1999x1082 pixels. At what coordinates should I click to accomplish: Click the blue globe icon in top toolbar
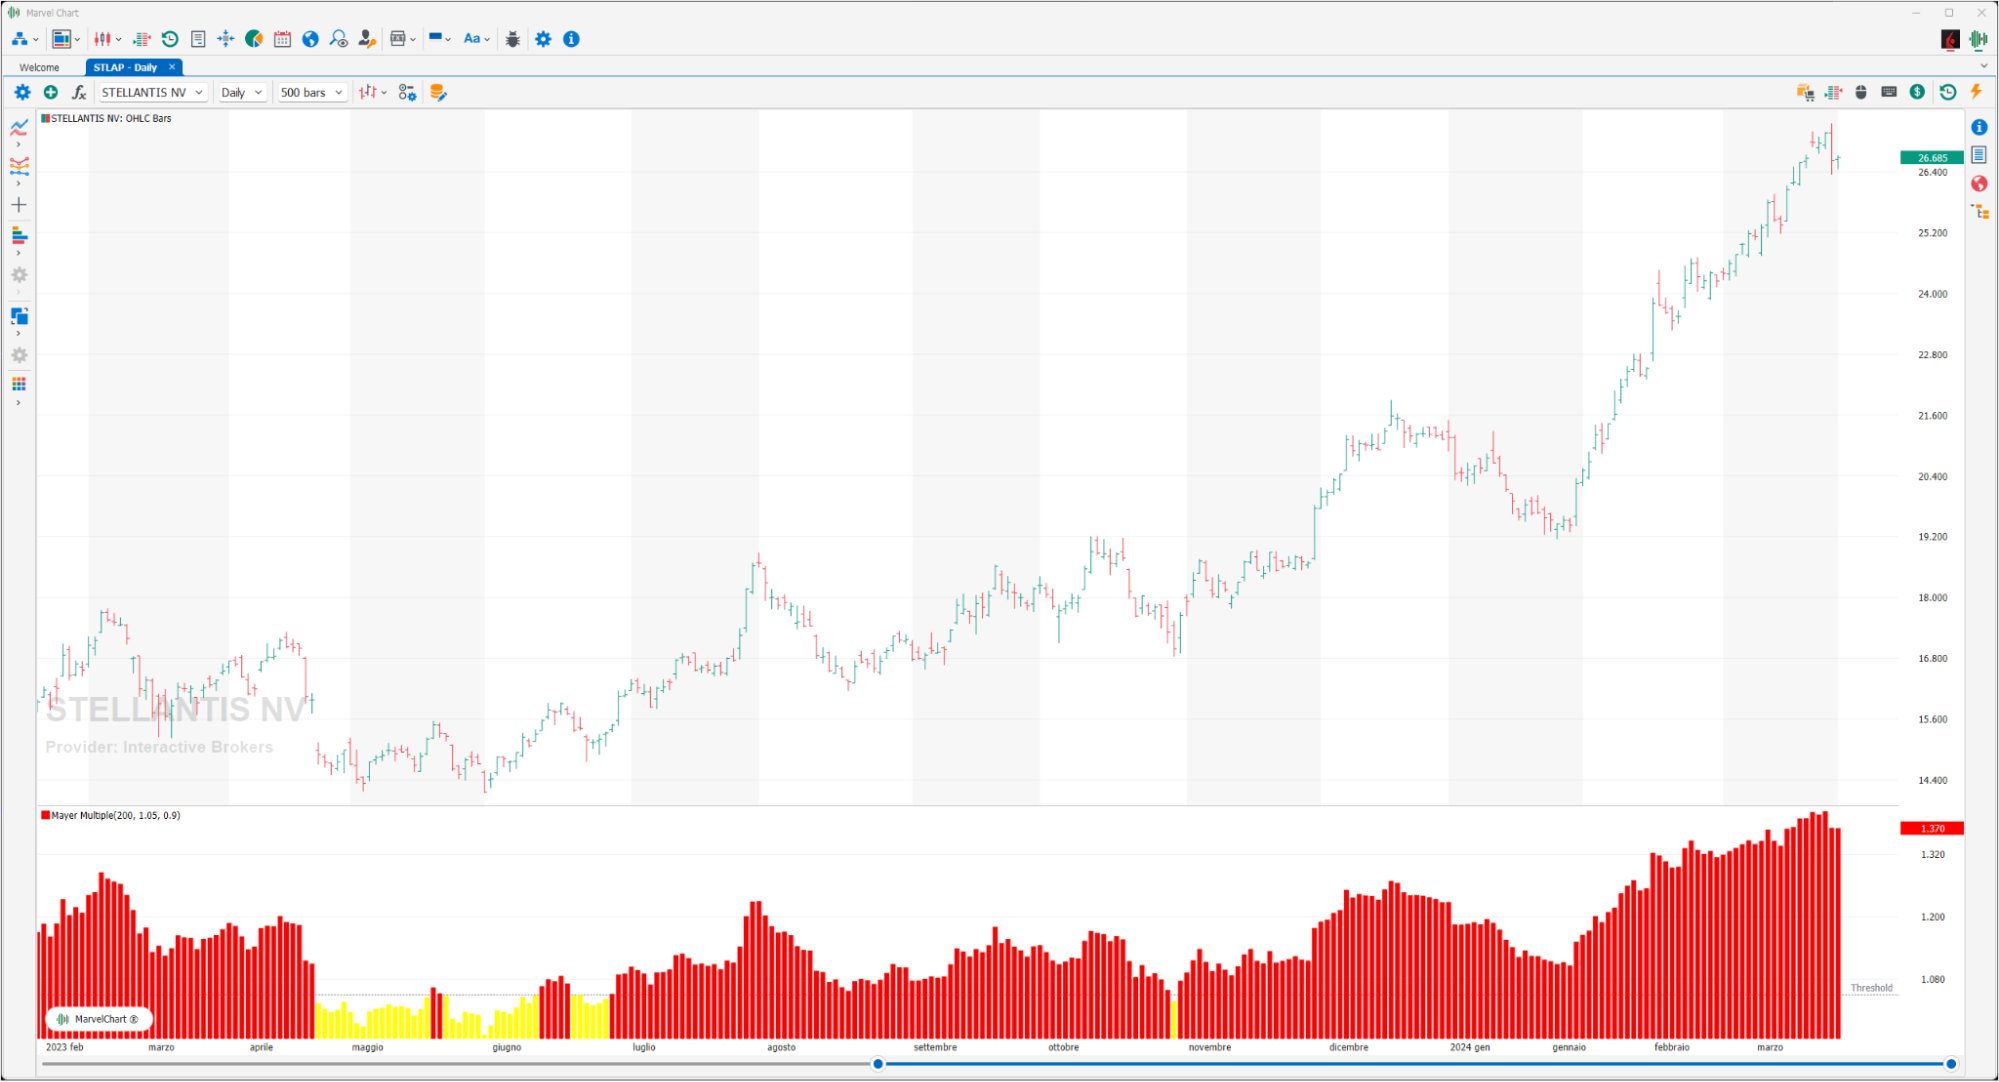(x=310, y=39)
